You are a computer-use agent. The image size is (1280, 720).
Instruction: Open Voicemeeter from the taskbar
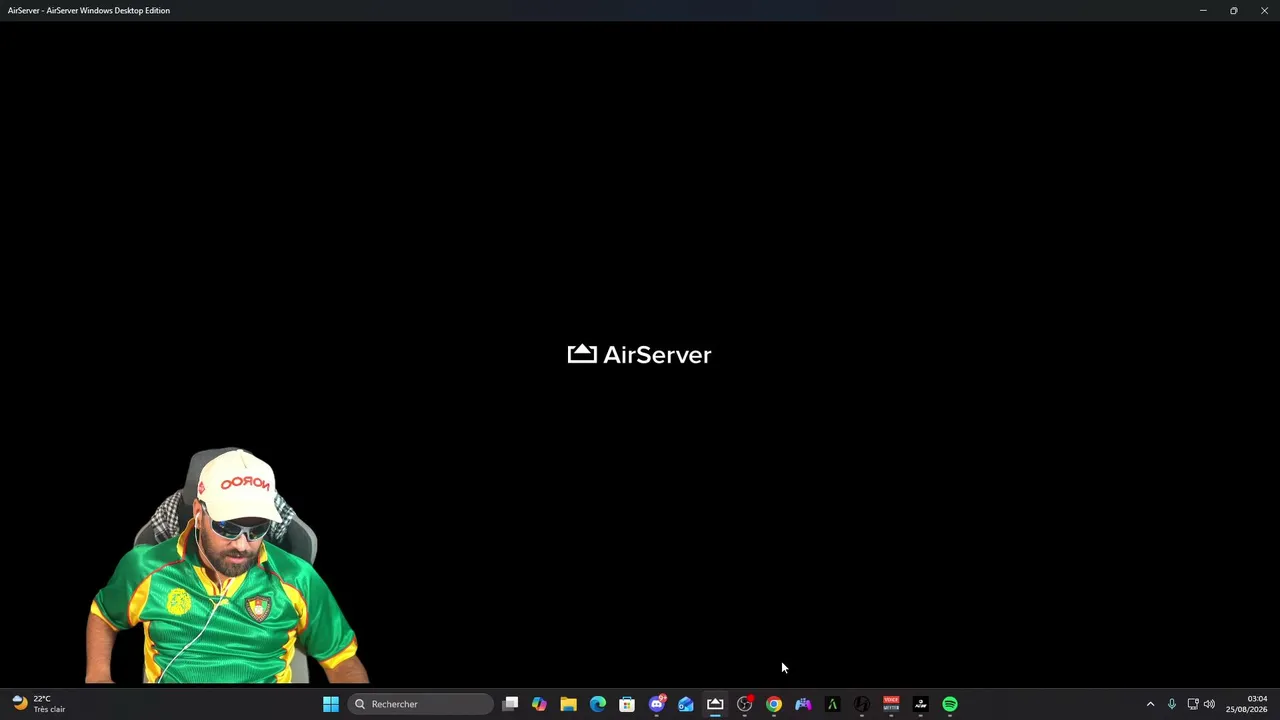pos(891,704)
